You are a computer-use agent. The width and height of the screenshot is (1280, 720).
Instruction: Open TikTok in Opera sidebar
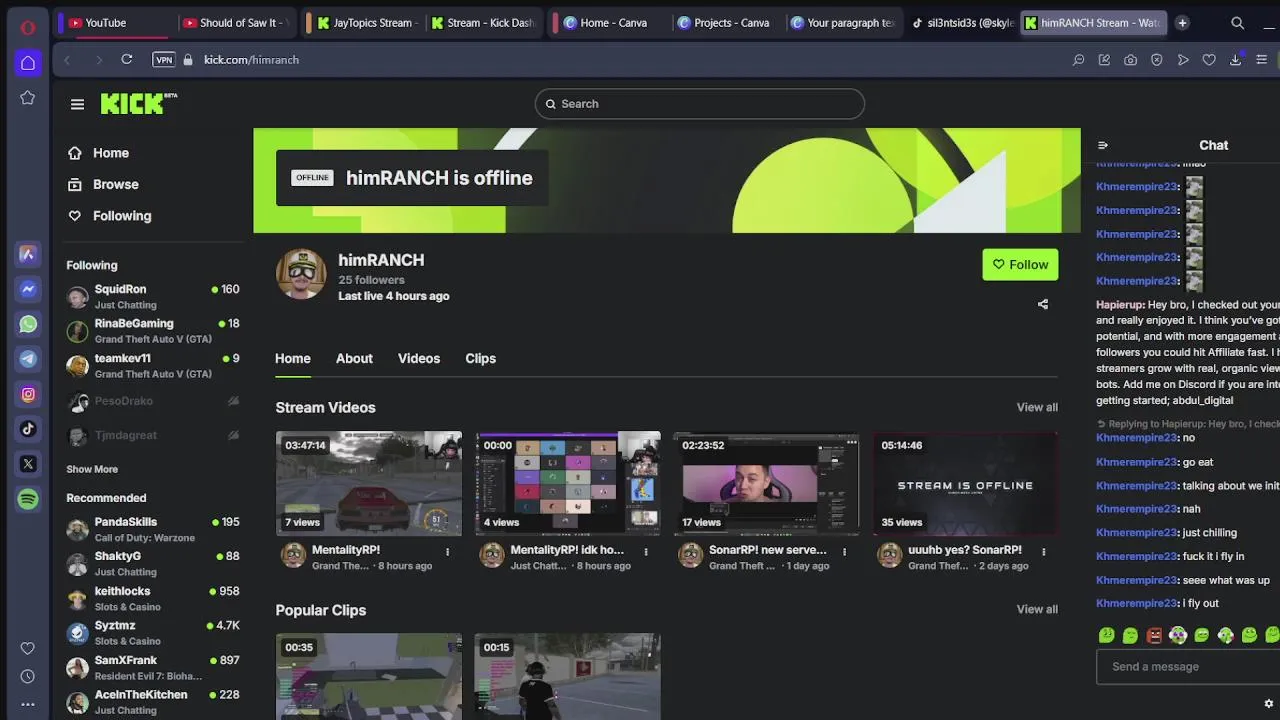28,429
